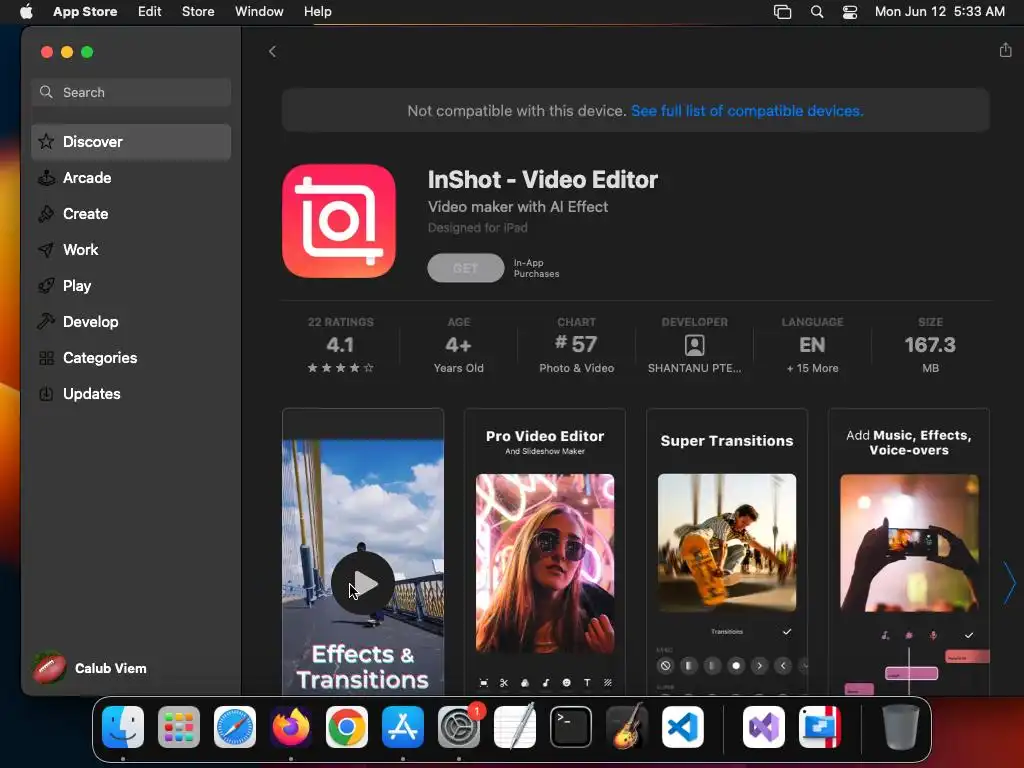Open full list of compatible devices link

(746, 111)
